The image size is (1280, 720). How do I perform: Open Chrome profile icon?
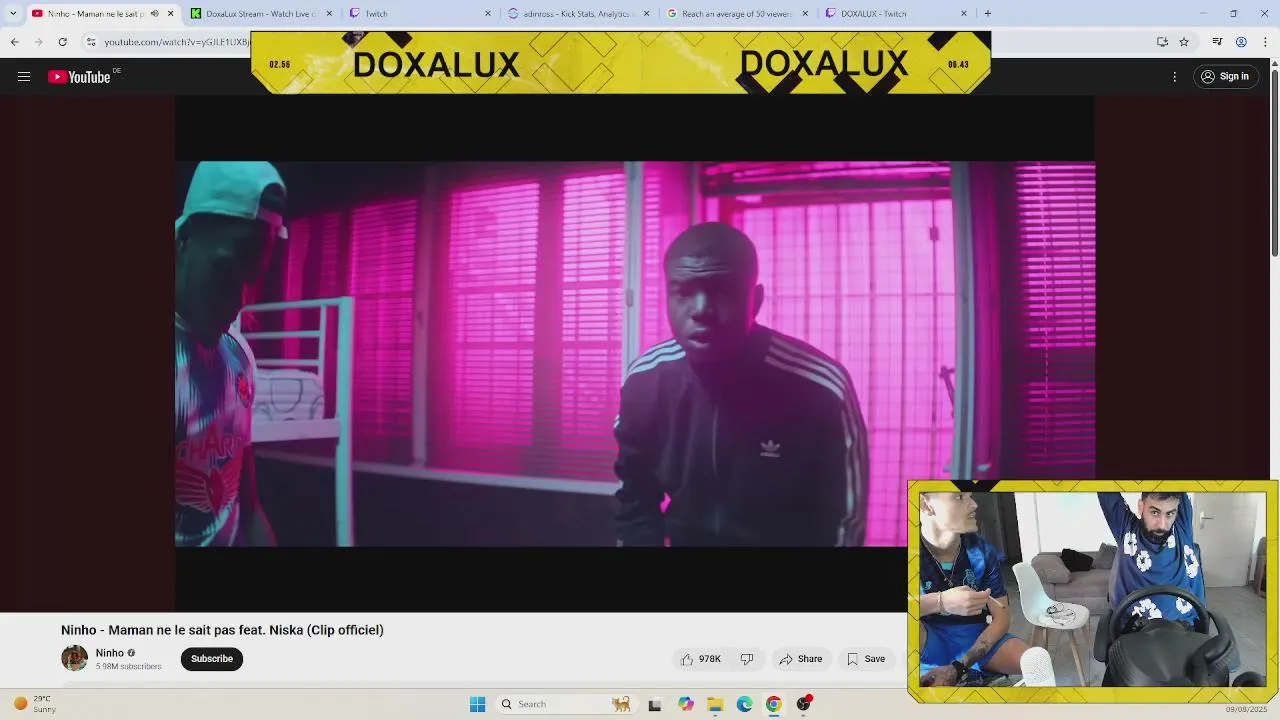pos(1241,42)
